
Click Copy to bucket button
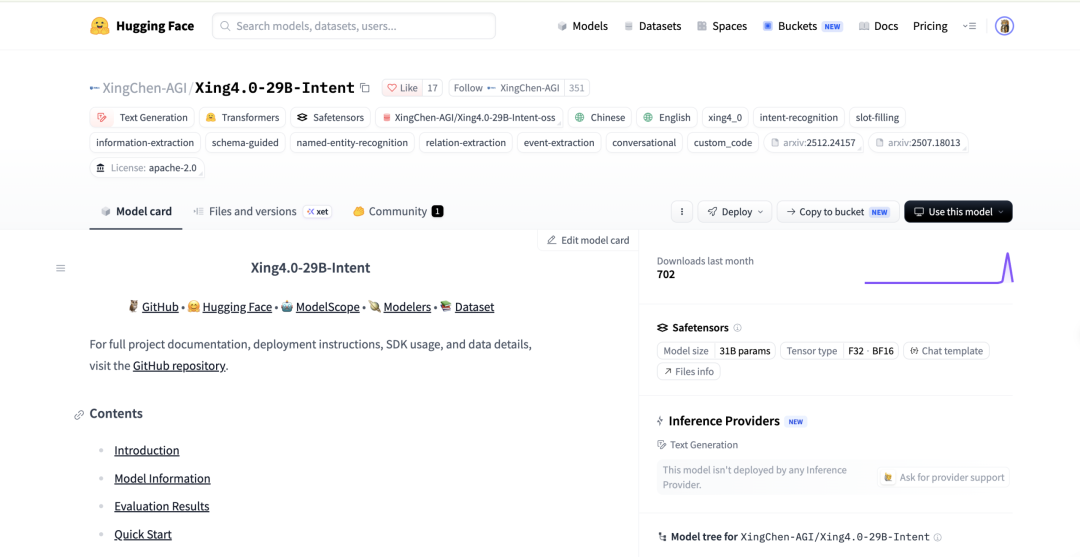pos(838,211)
